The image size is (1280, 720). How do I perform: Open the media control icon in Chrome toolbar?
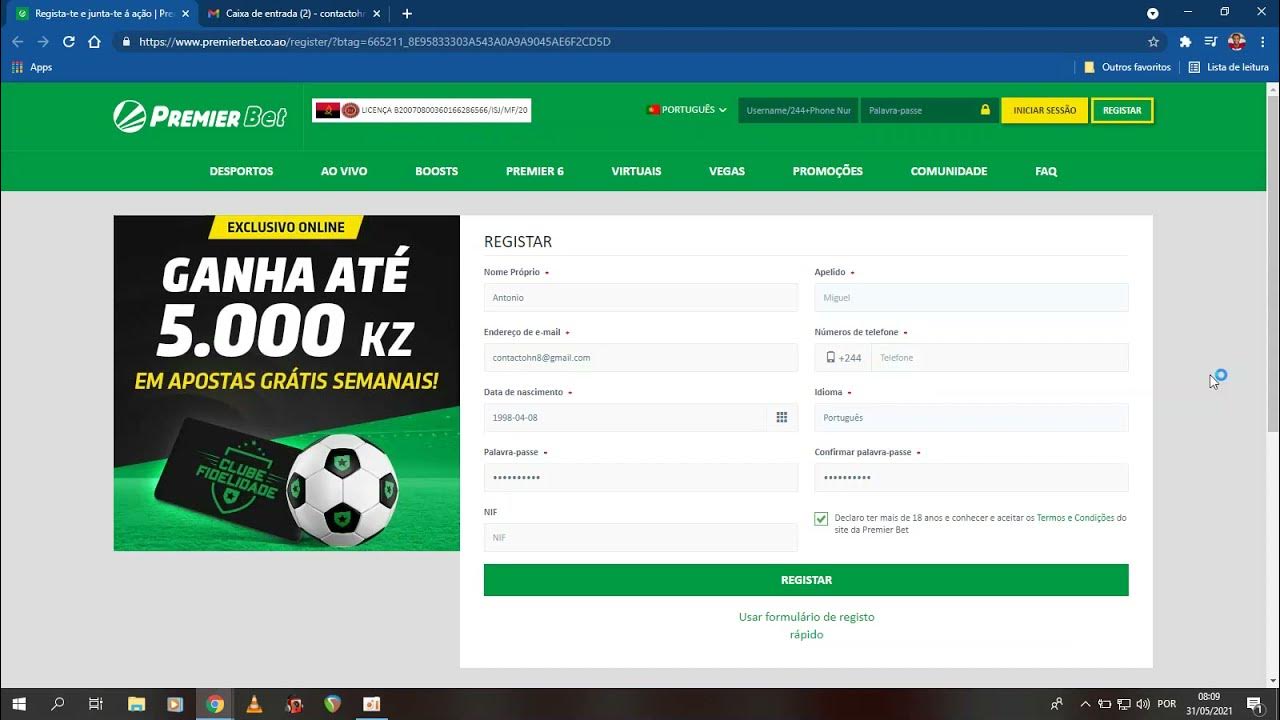(1211, 42)
